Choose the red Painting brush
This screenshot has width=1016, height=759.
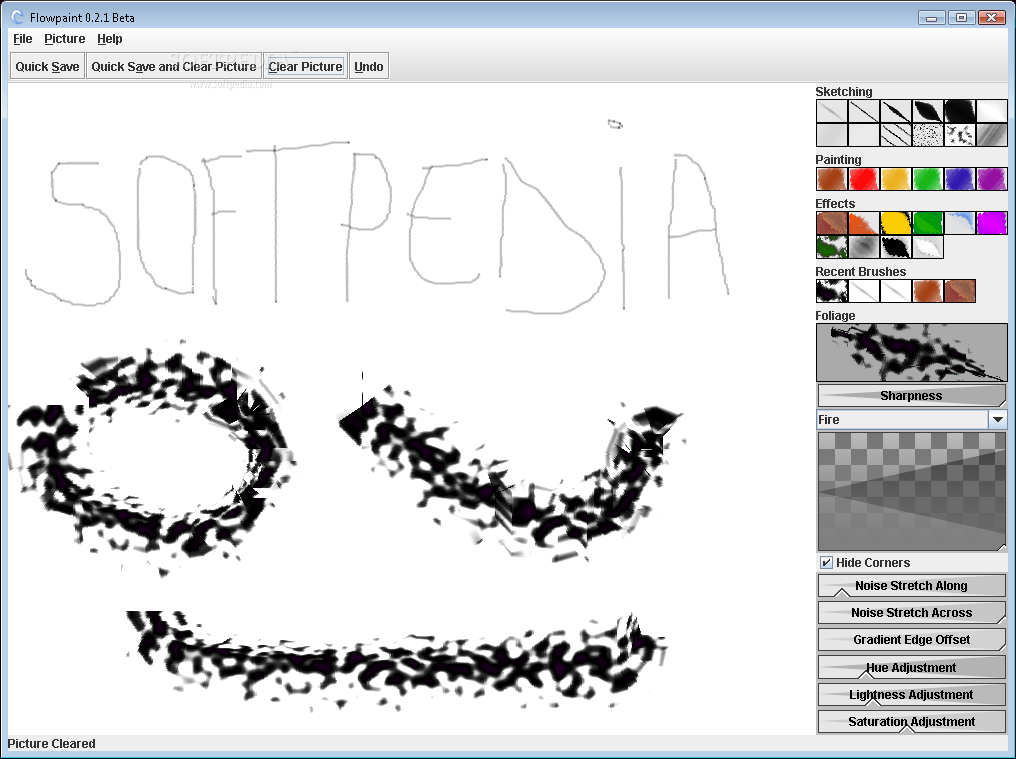point(864,179)
